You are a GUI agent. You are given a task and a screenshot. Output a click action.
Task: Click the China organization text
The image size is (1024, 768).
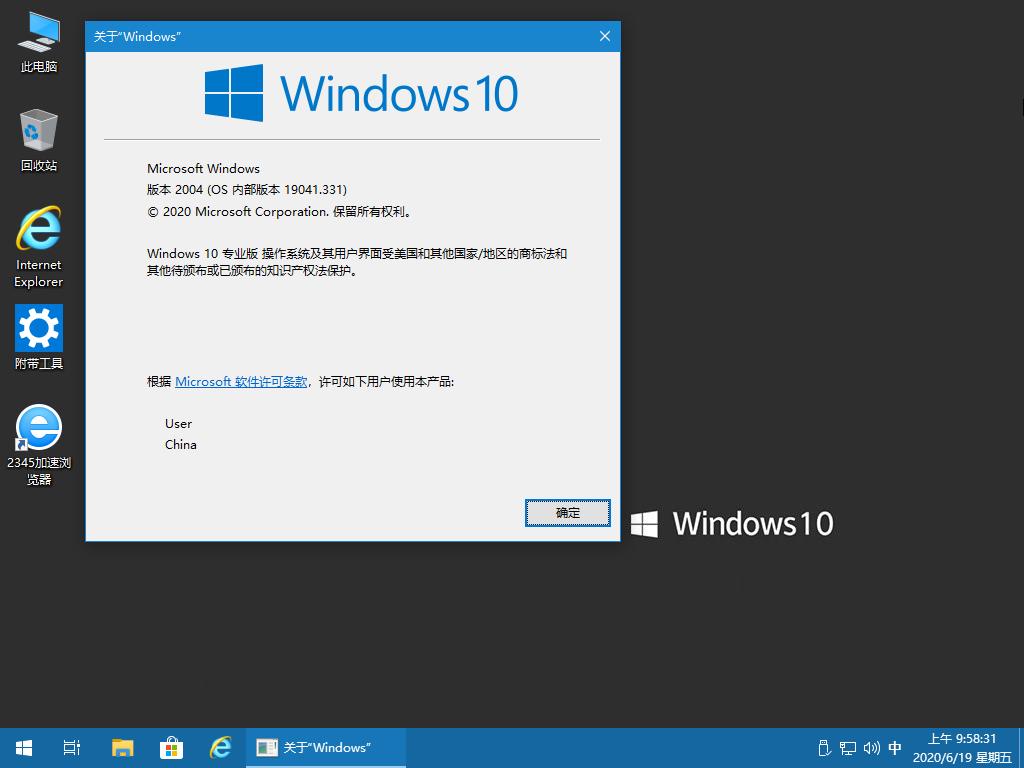pos(180,445)
